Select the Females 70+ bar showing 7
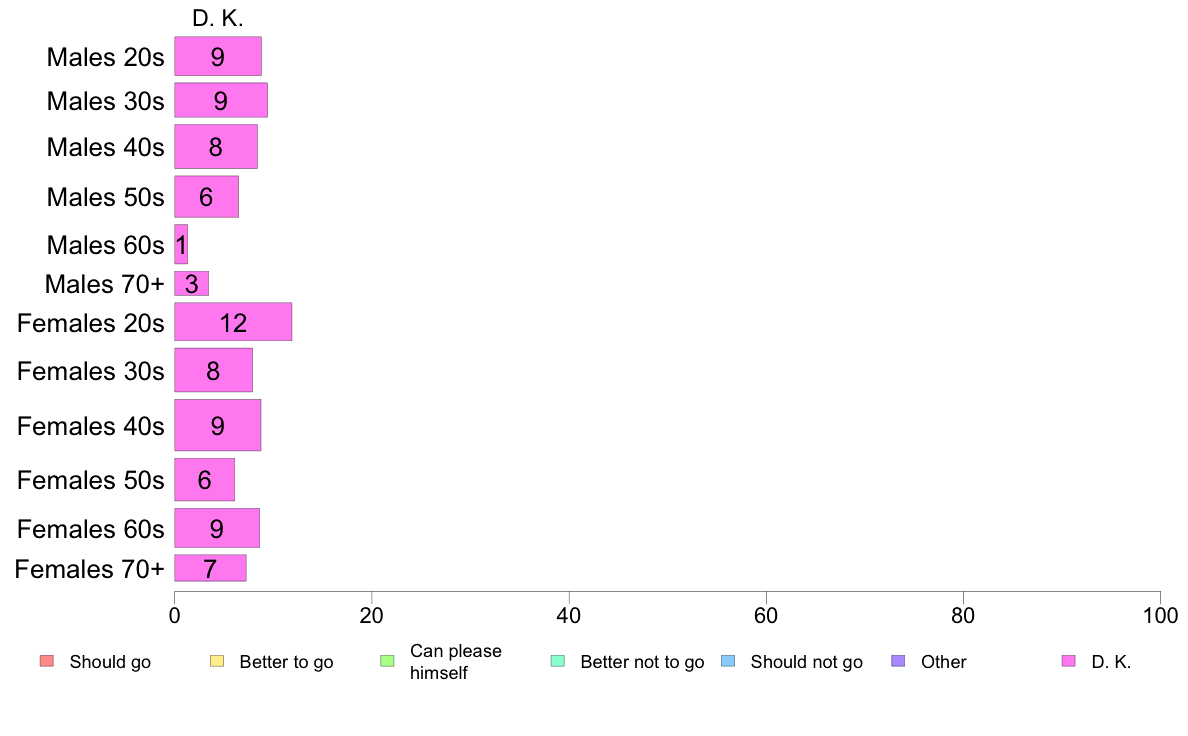This screenshot has height=736, width=1188. click(211, 568)
